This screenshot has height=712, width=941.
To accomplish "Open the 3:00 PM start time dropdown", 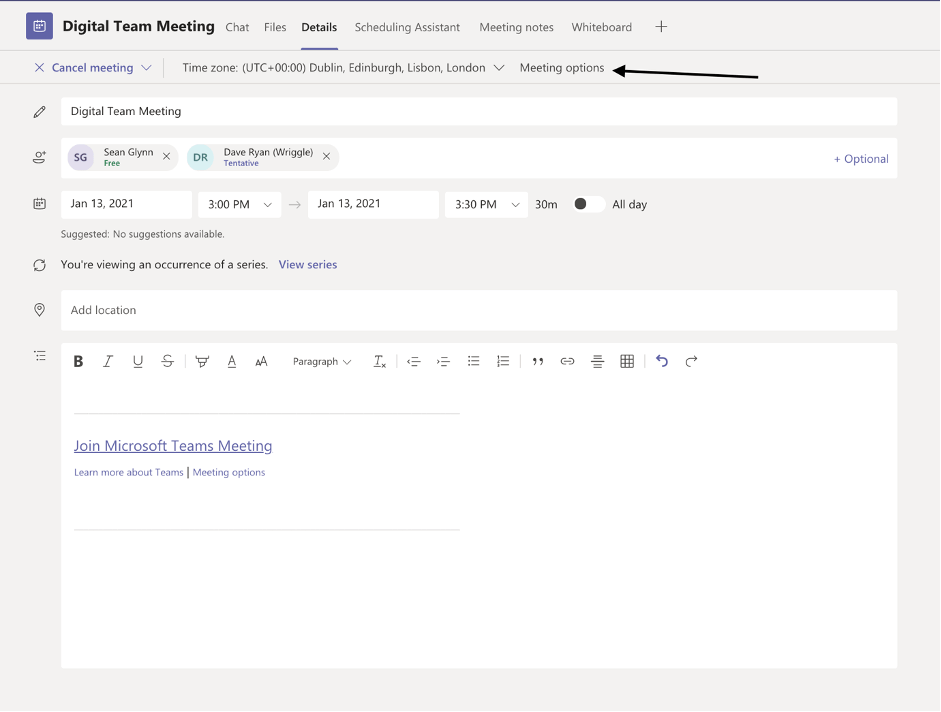I will [239, 205].
